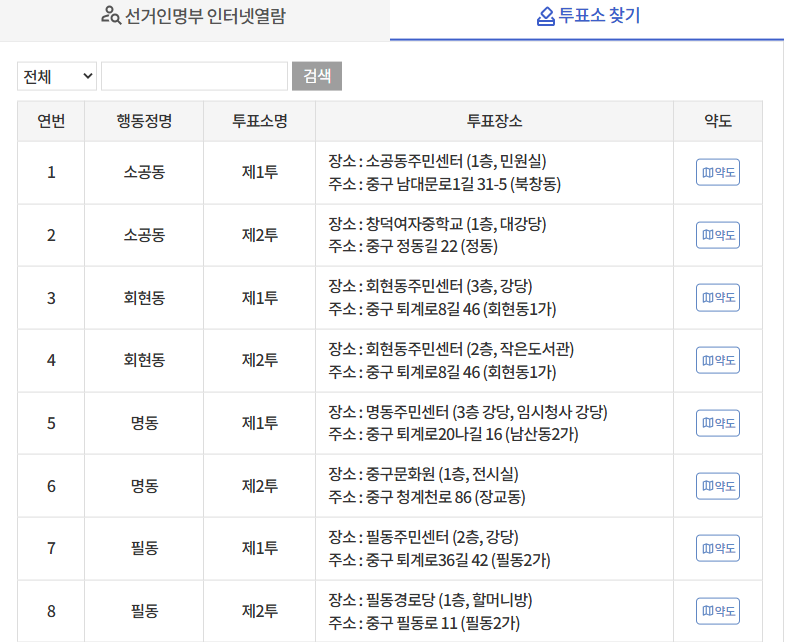This screenshot has width=802, height=642.
Task: Select address 중구 청계천로 86 (장교동)
Action: tap(445, 497)
